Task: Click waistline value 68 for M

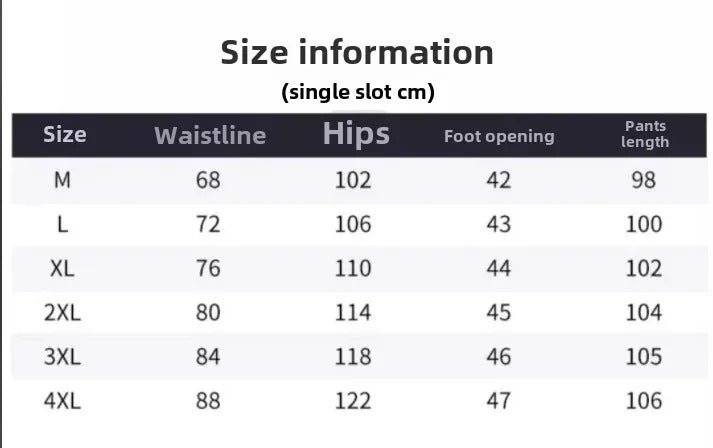Action: click(208, 180)
